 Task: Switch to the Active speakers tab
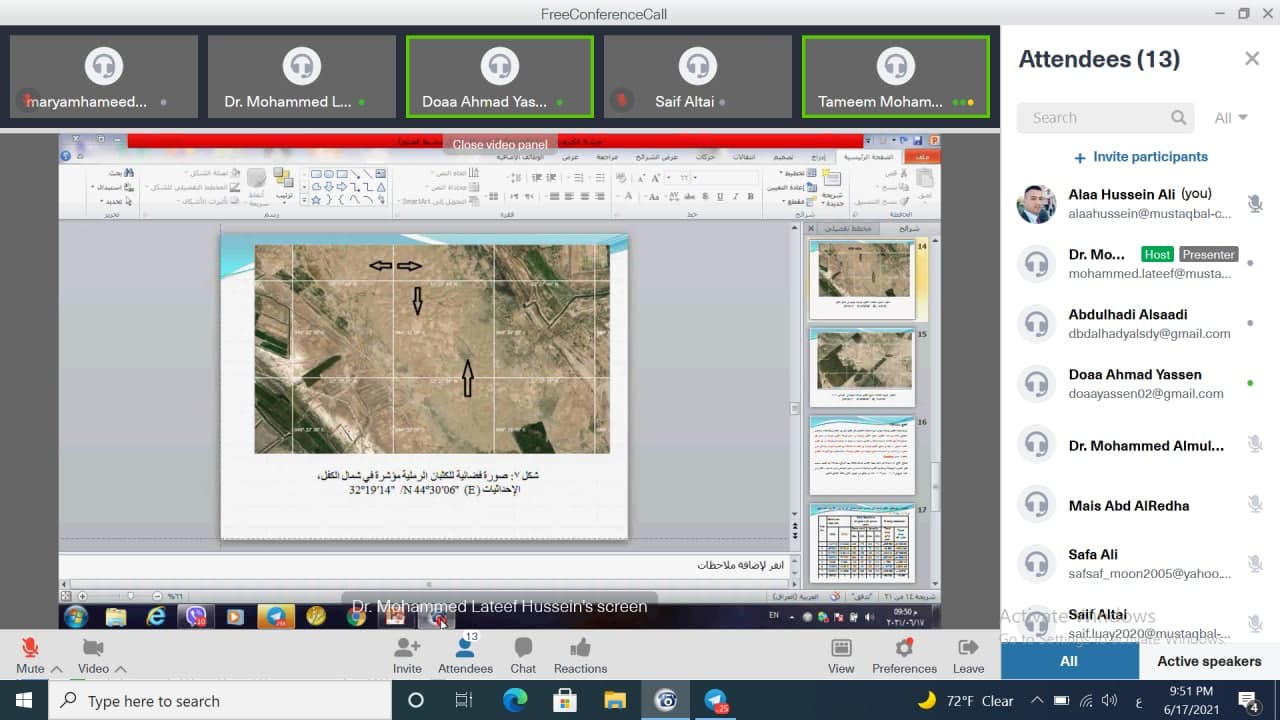pos(1209,661)
